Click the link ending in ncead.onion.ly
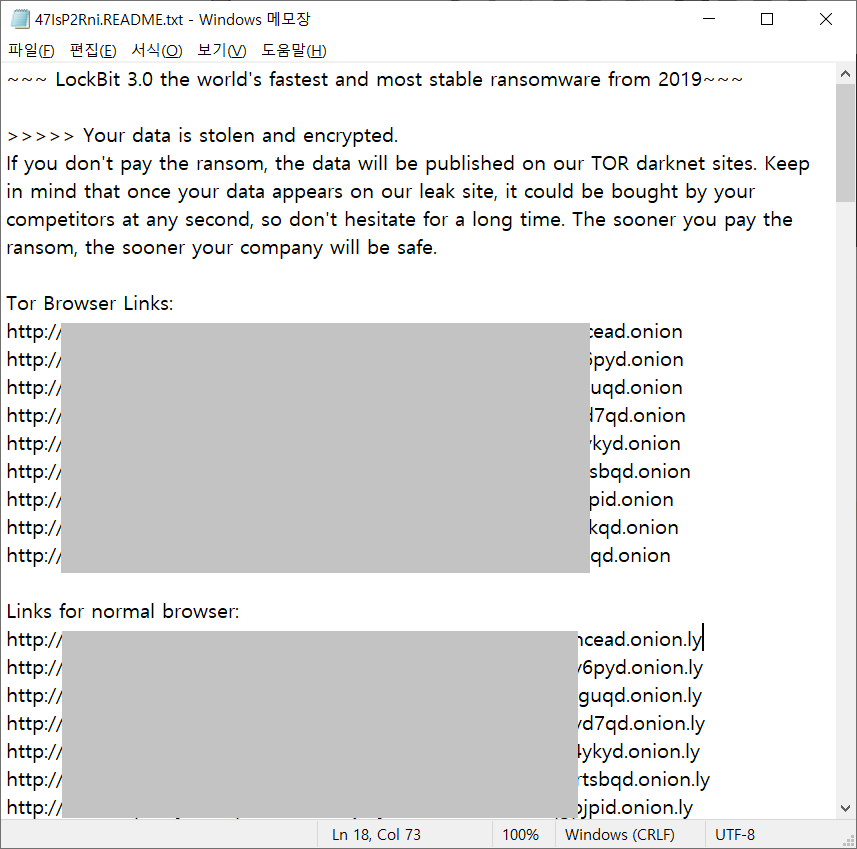Image resolution: width=857 pixels, height=849 pixels. [x=354, y=640]
